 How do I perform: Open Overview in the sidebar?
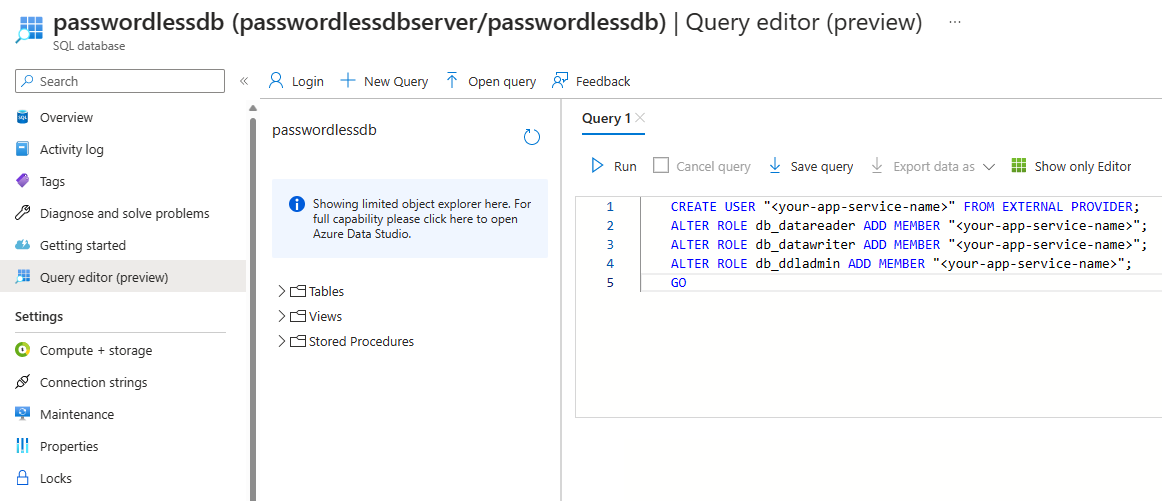[66, 118]
